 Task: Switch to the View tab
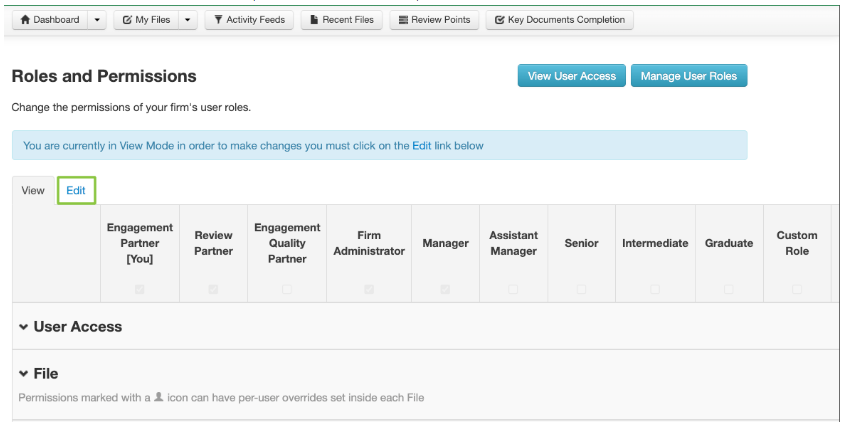33,190
